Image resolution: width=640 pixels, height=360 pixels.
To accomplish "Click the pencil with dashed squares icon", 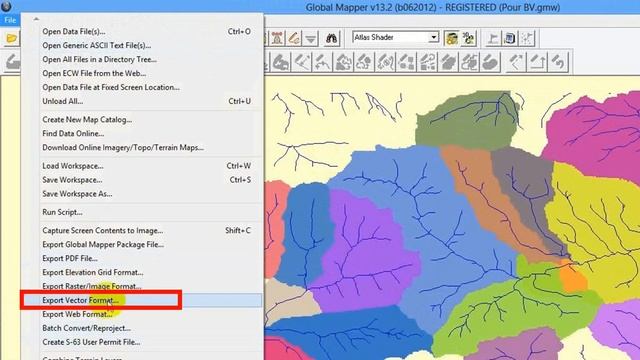I will click(x=427, y=62).
